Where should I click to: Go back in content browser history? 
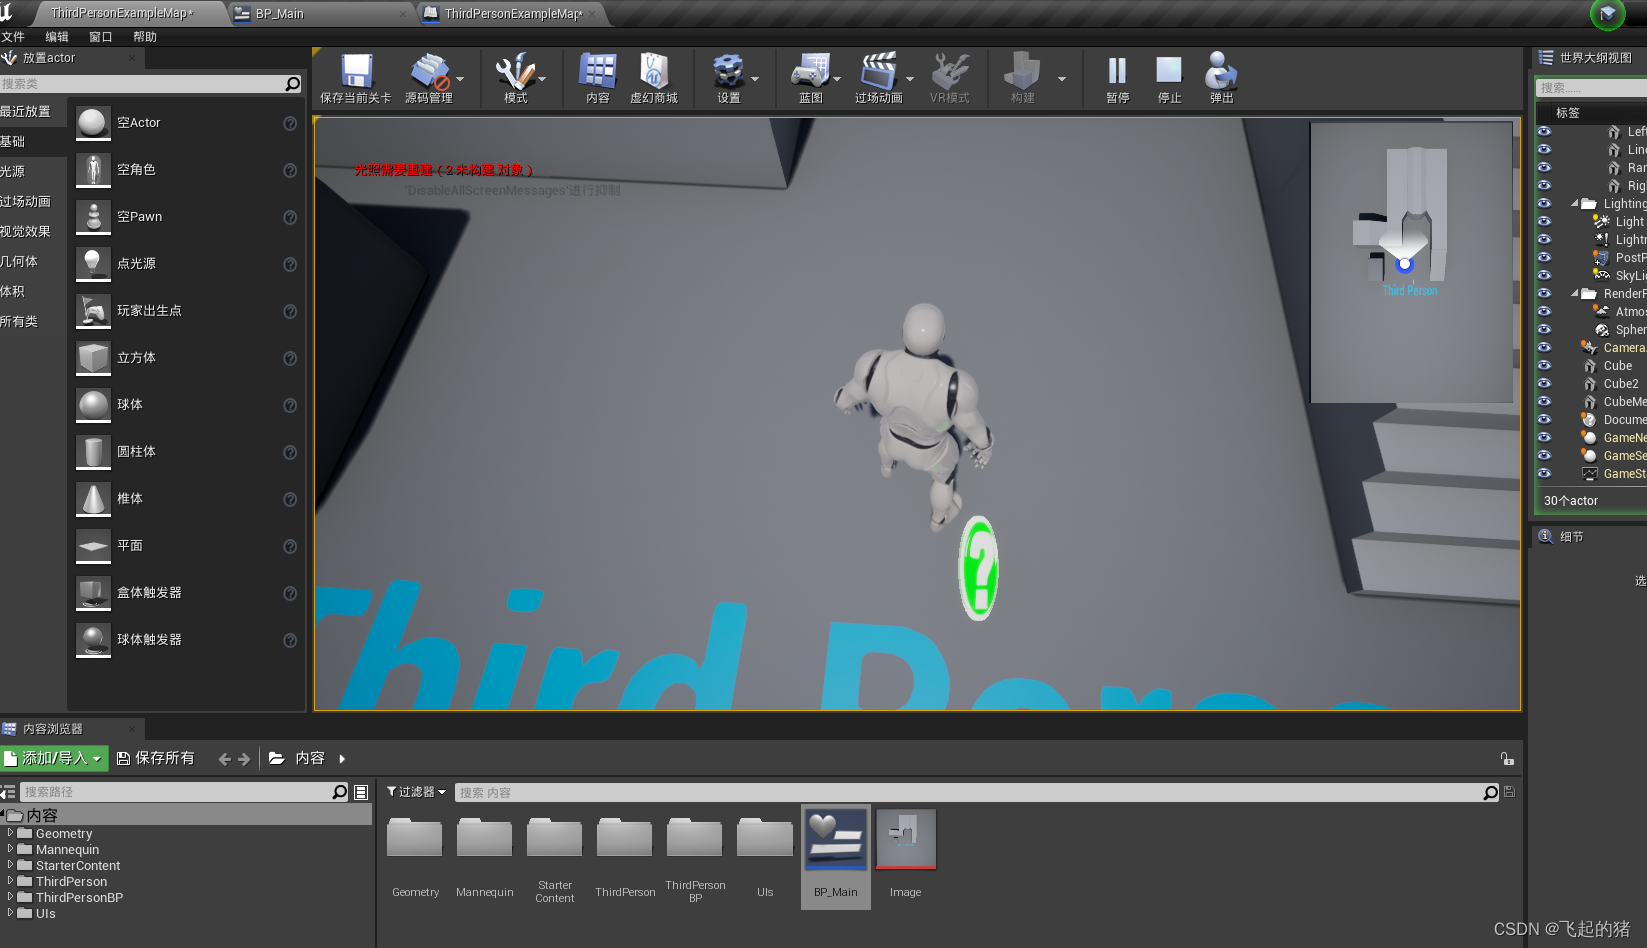click(224, 759)
